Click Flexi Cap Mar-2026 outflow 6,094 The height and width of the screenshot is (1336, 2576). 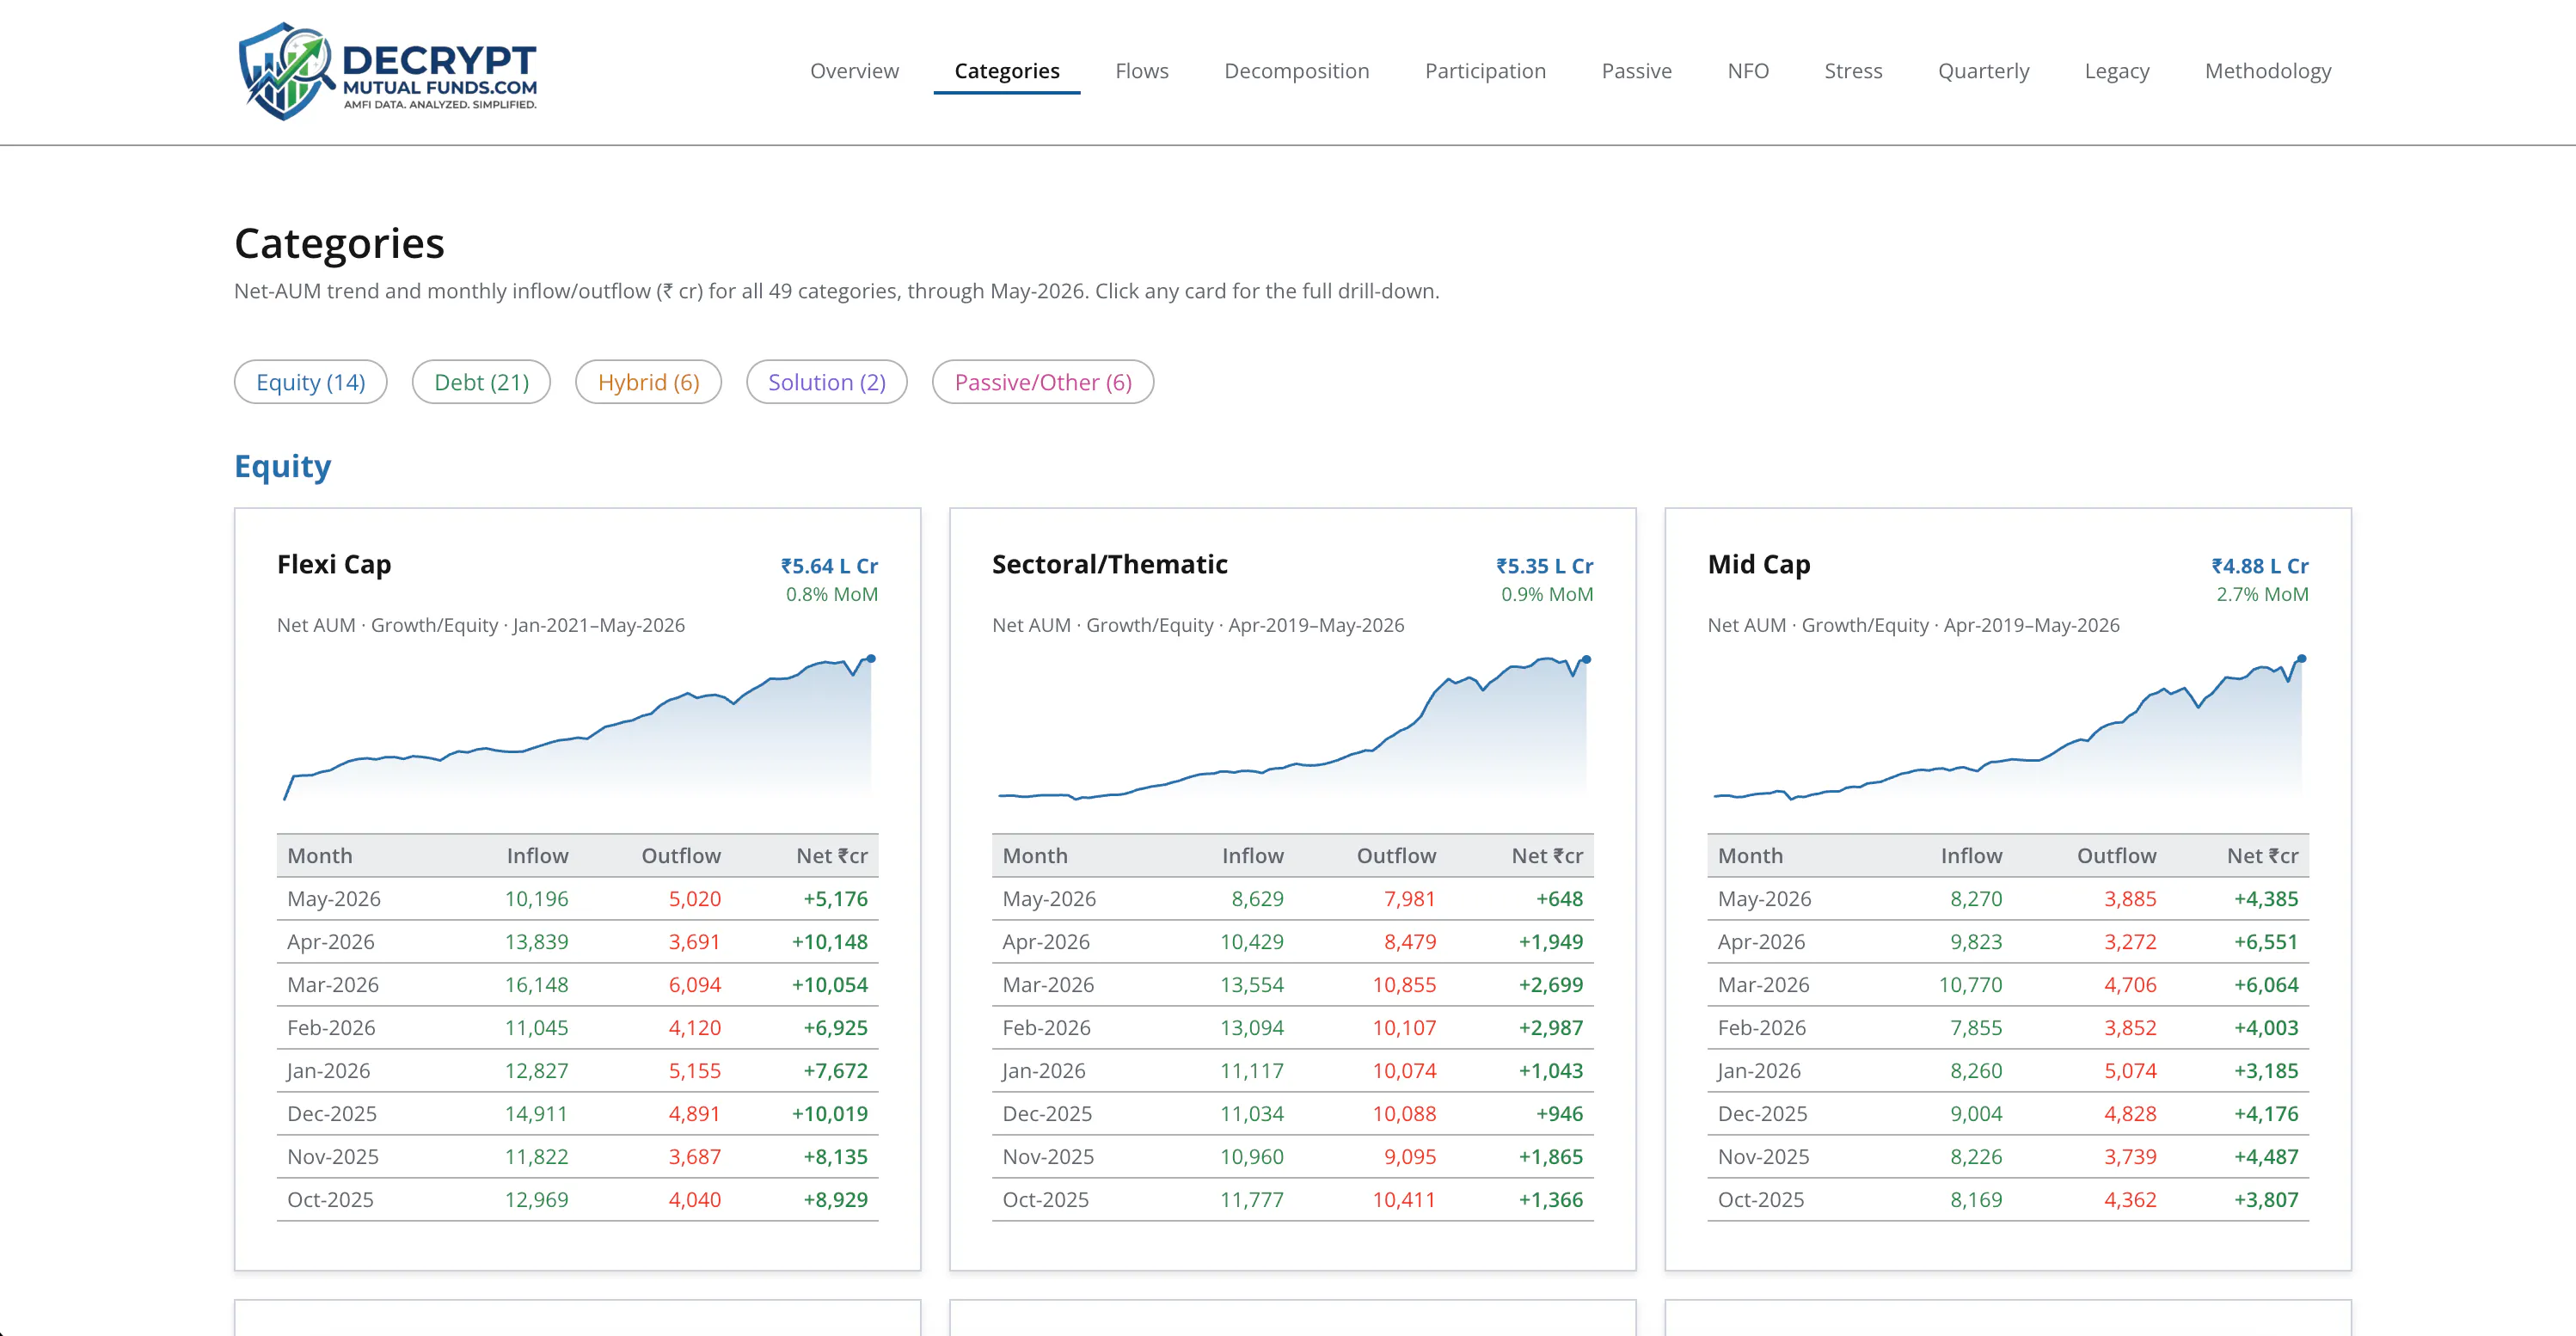click(x=695, y=985)
